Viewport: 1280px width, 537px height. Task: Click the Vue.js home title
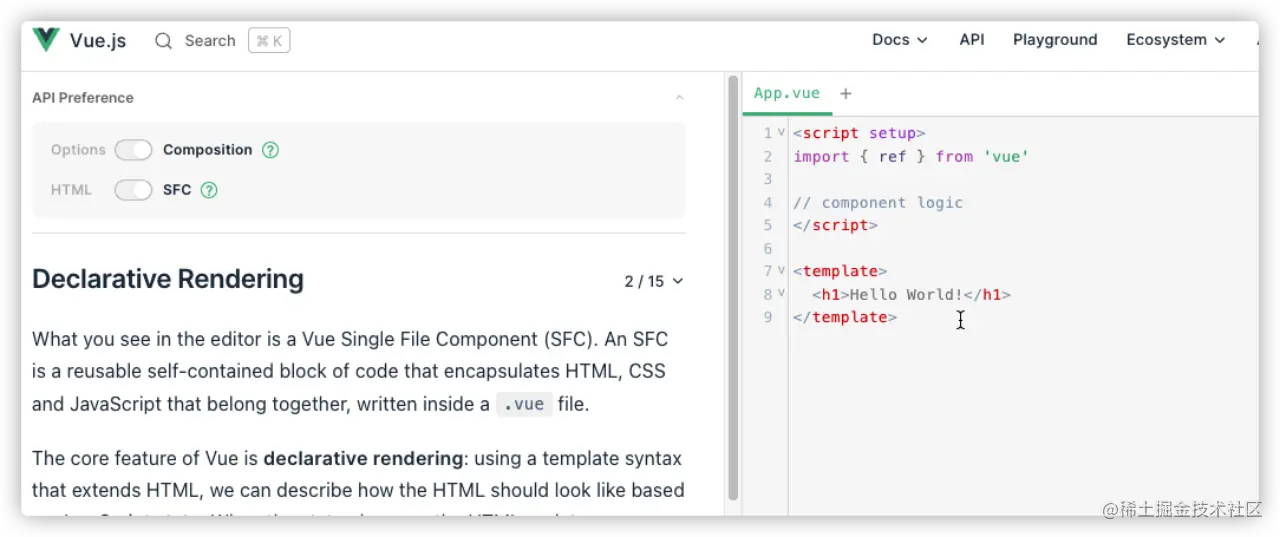point(98,41)
